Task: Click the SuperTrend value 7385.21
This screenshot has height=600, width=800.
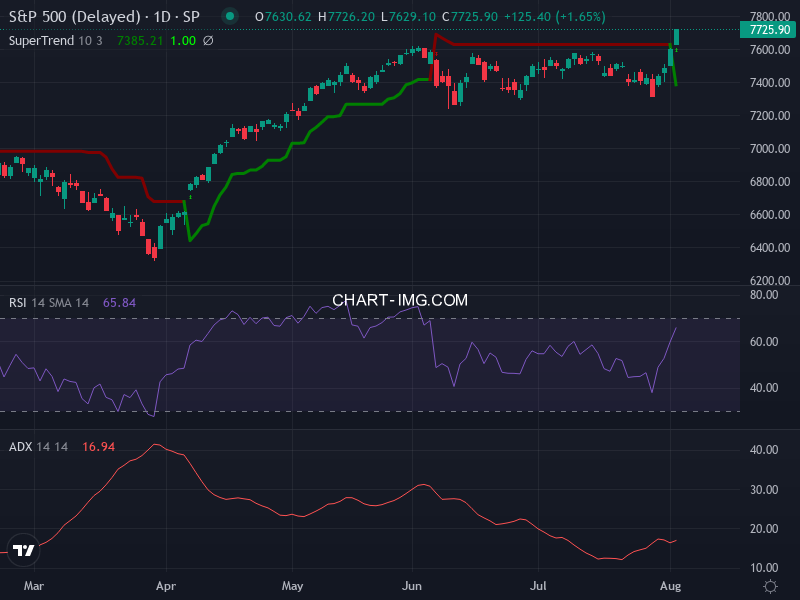Action: (140, 41)
